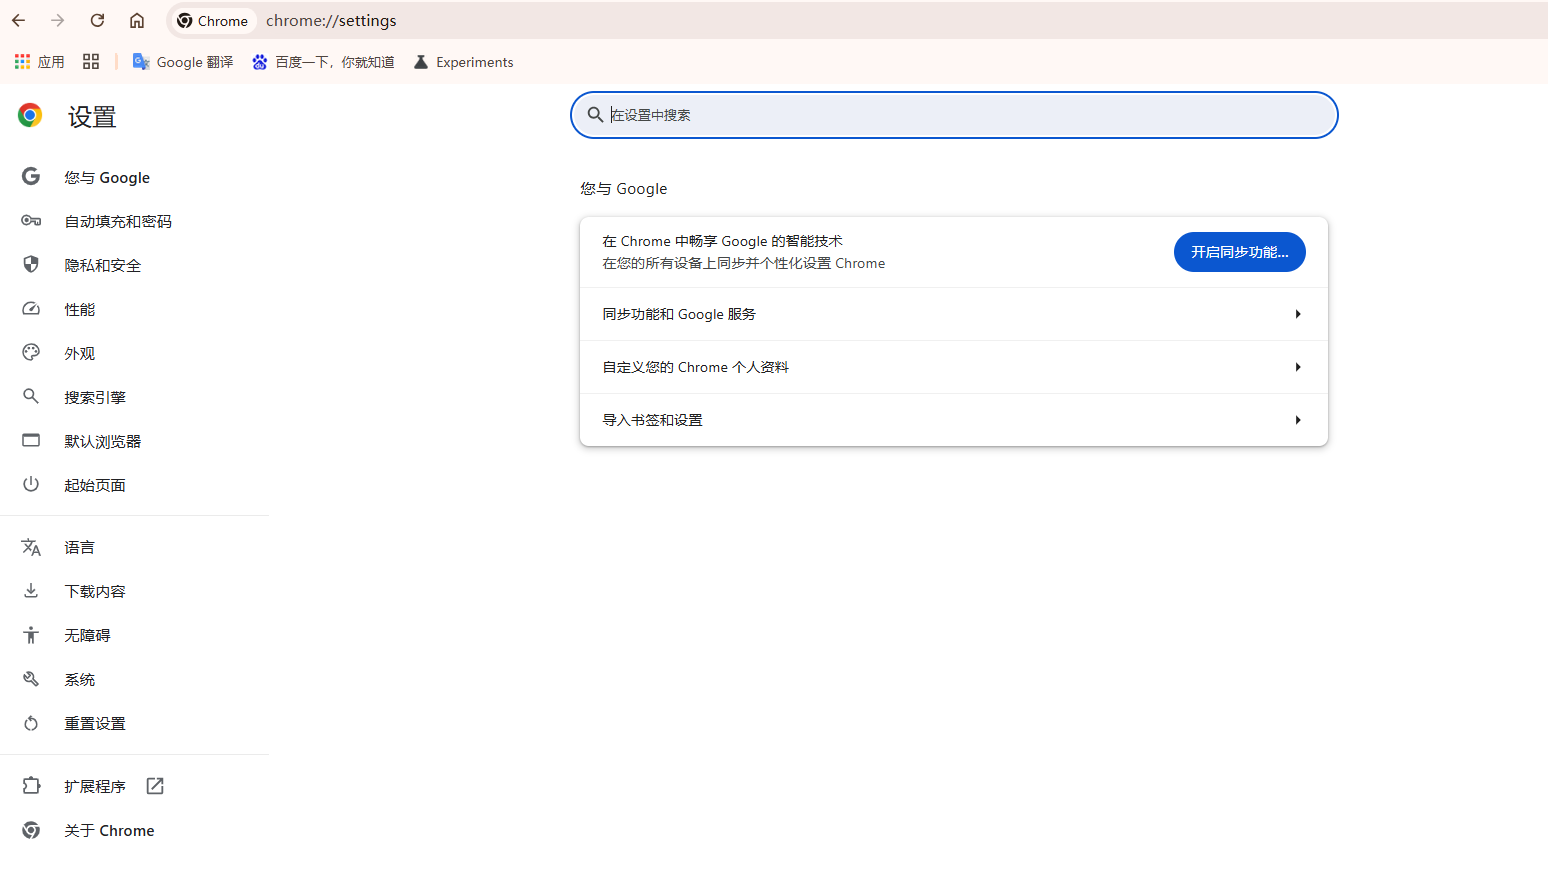Open the Experiments bookmark
The height and width of the screenshot is (888, 1548).
(463, 62)
